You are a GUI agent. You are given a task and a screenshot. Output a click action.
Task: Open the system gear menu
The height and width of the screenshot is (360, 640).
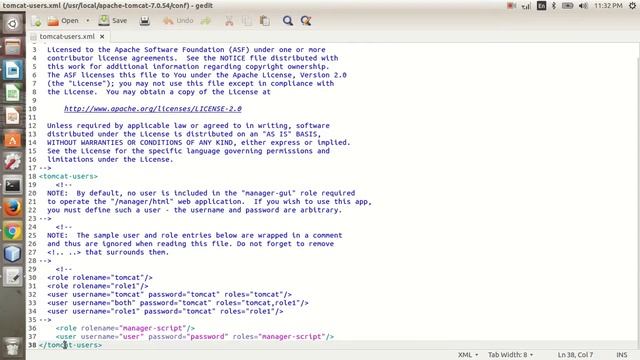click(x=632, y=5)
